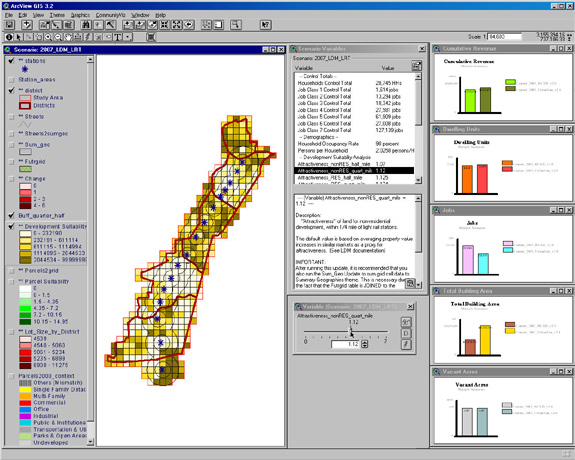Click the context Help pointer icon
The height and width of the screenshot is (460, 575).
point(265,25)
